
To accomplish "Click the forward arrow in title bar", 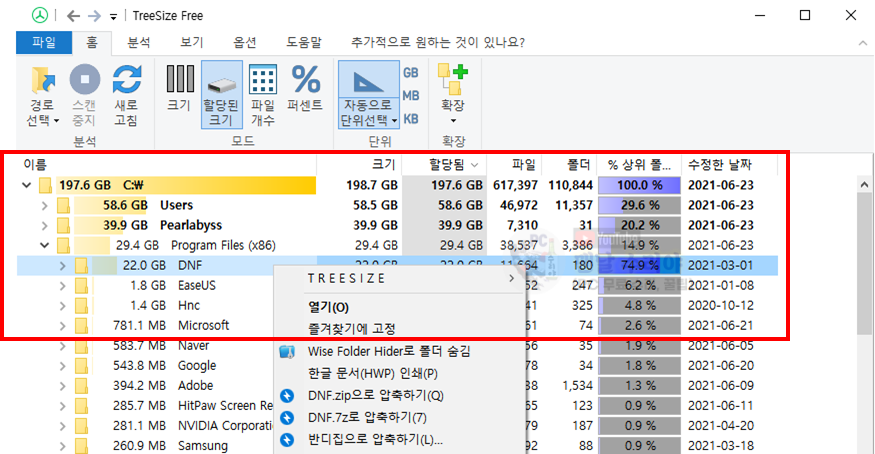I will [94, 16].
